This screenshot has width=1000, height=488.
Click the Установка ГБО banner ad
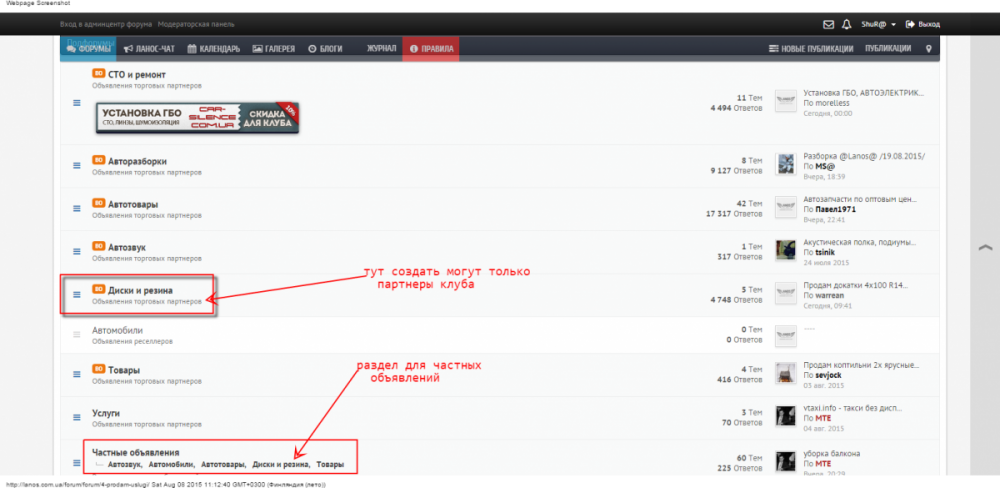(198, 118)
